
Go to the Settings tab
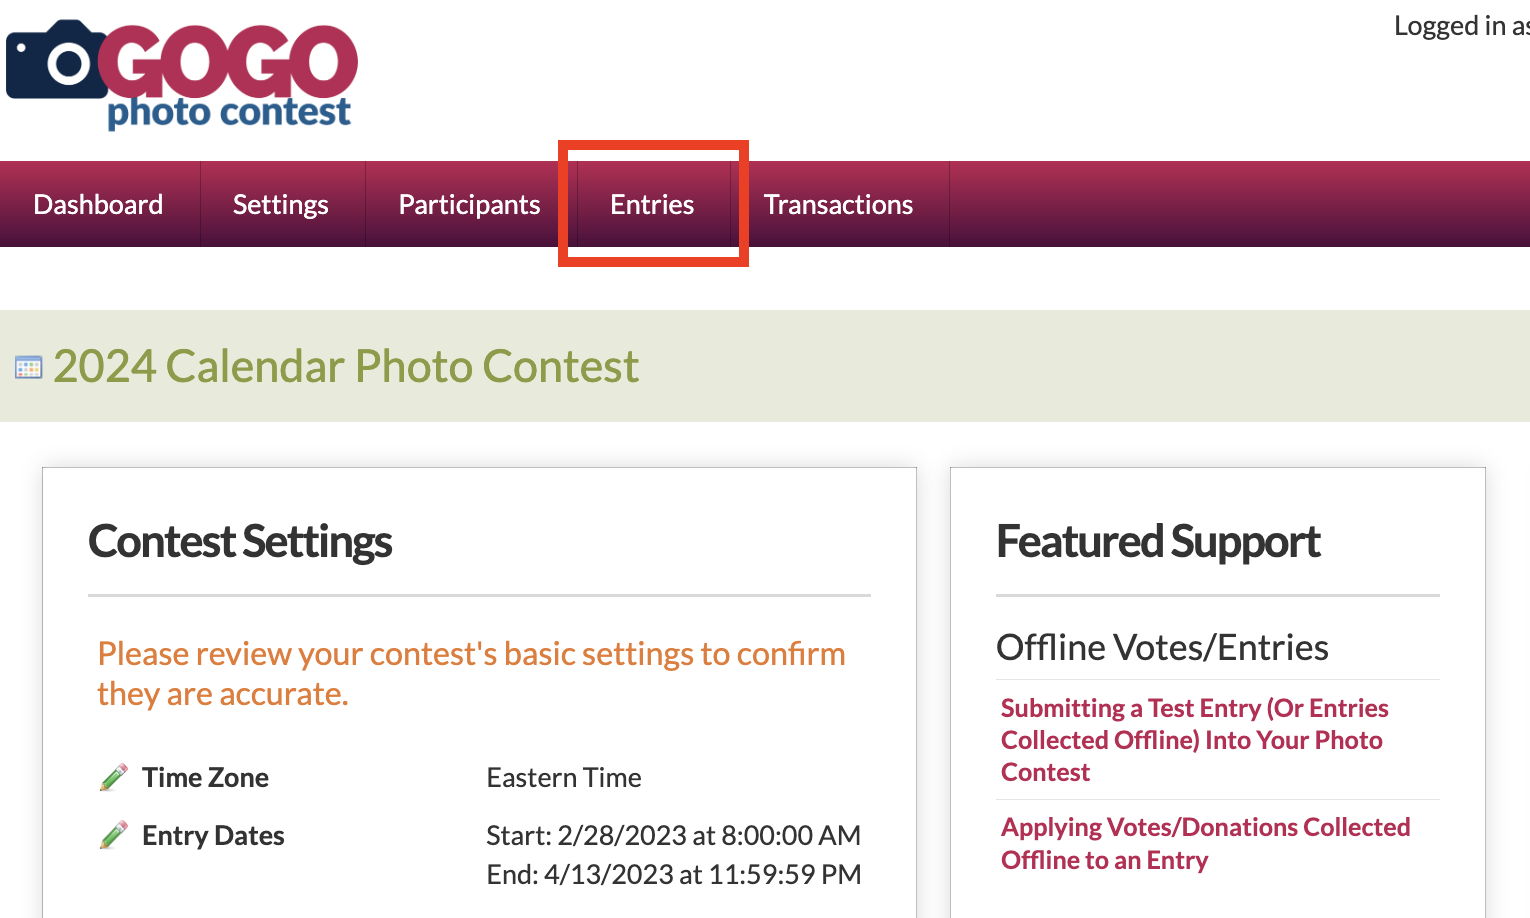point(280,205)
